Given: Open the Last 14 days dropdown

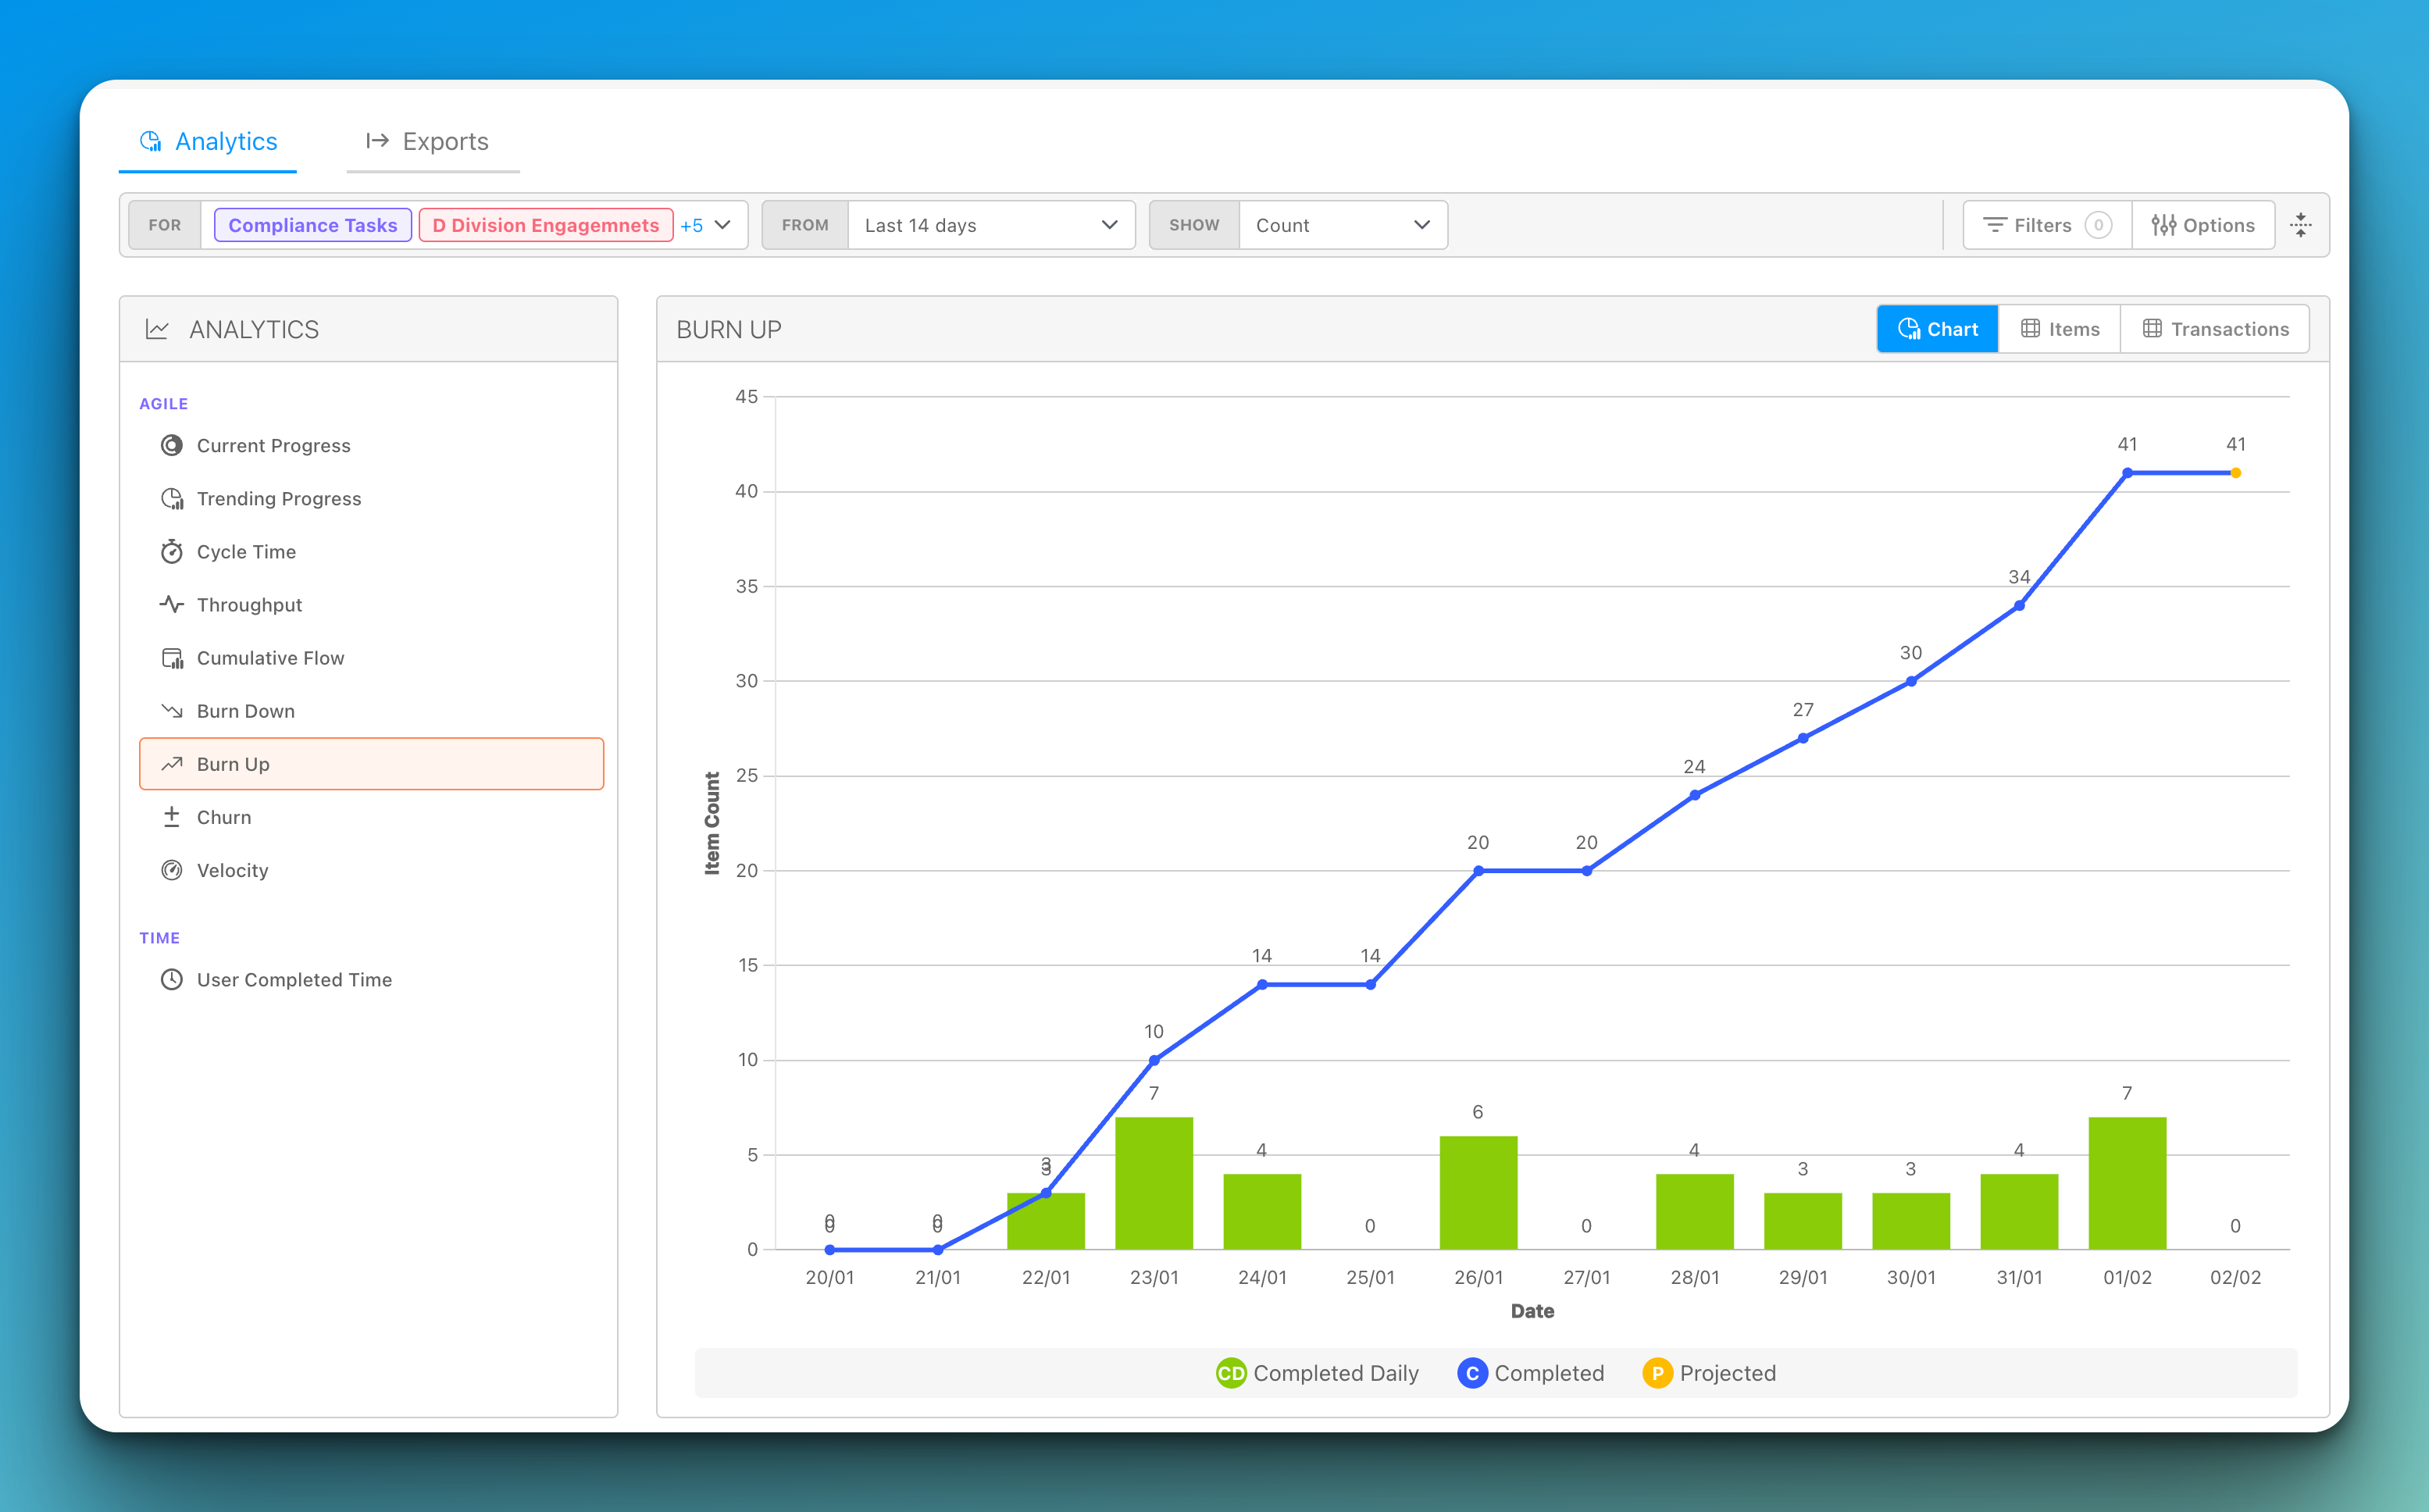Looking at the screenshot, I should [x=990, y=225].
